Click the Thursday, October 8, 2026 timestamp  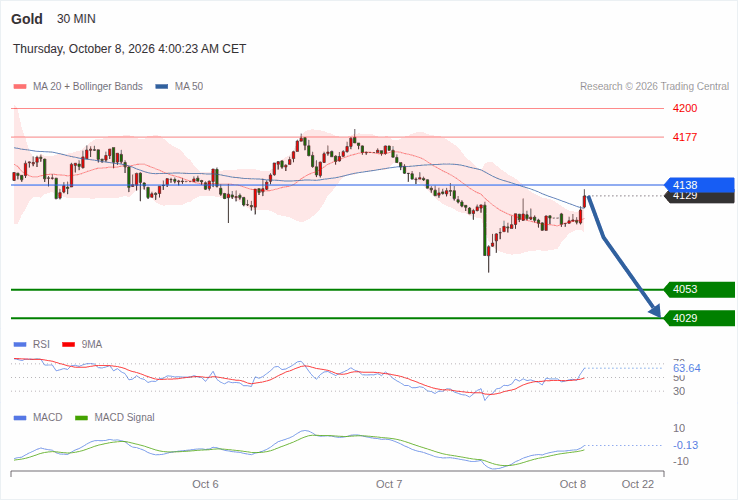tap(129, 49)
